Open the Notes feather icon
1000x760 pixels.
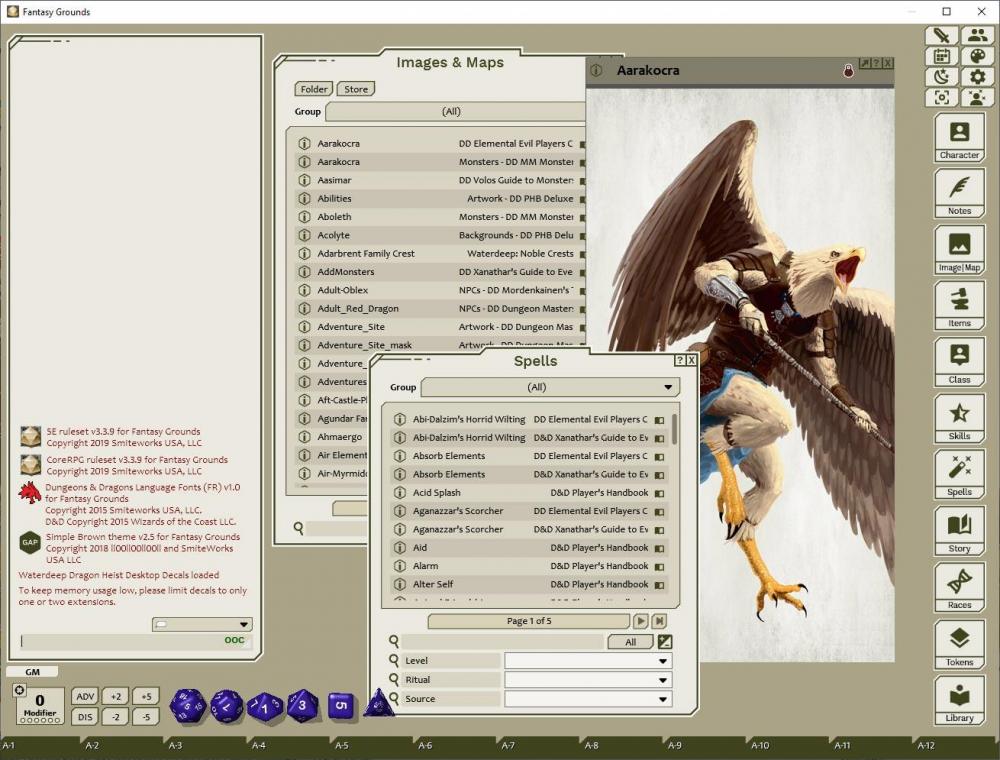coord(959,193)
